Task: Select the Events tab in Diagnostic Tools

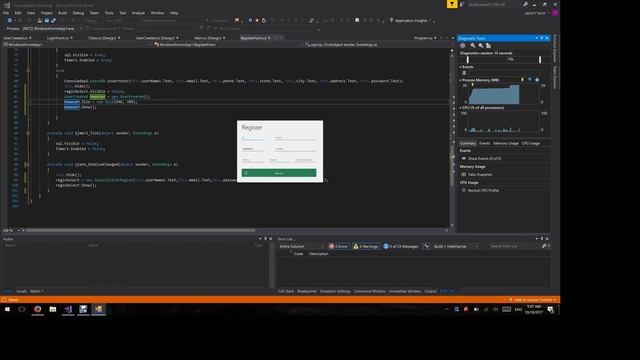Action: tap(484, 143)
